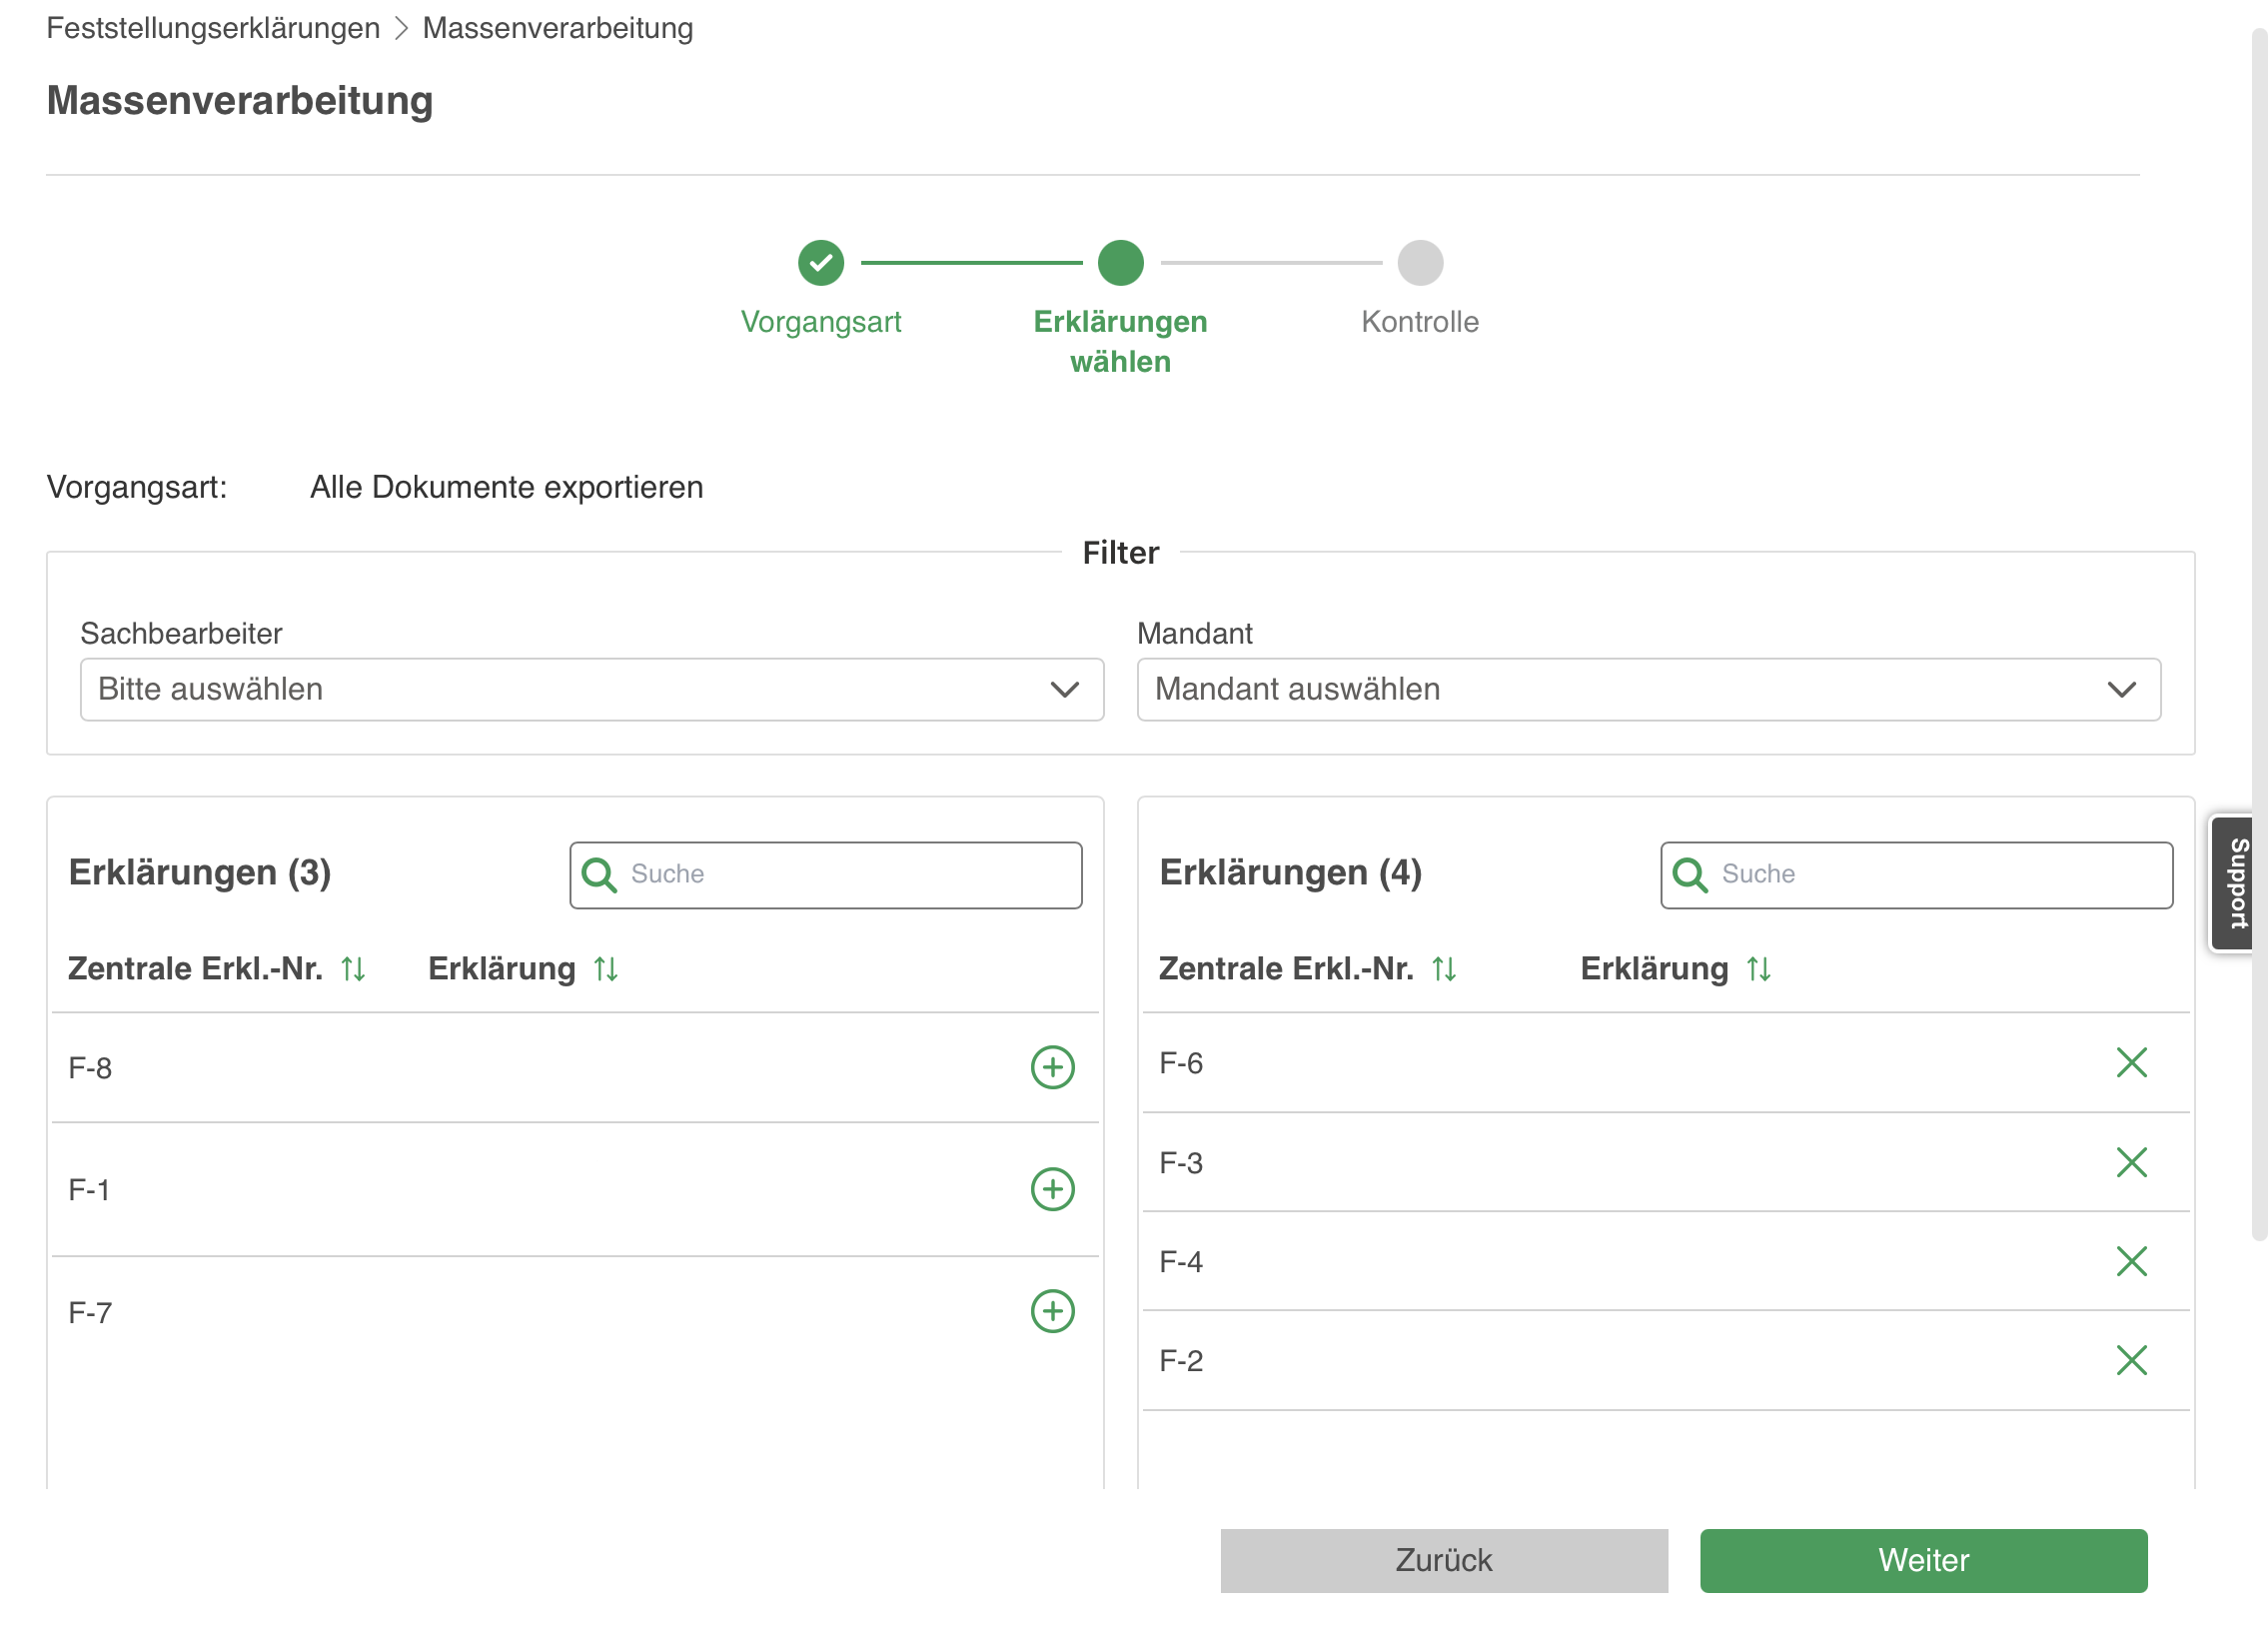Click the Zurück button

[x=1444, y=1560]
